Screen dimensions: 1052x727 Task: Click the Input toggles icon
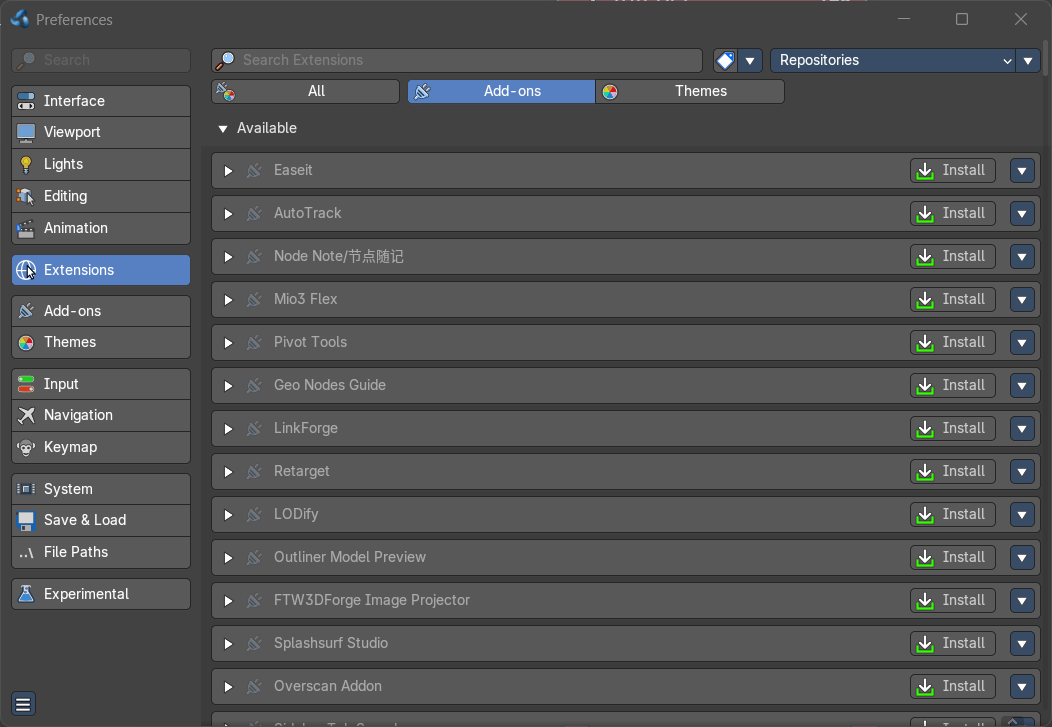point(26,384)
